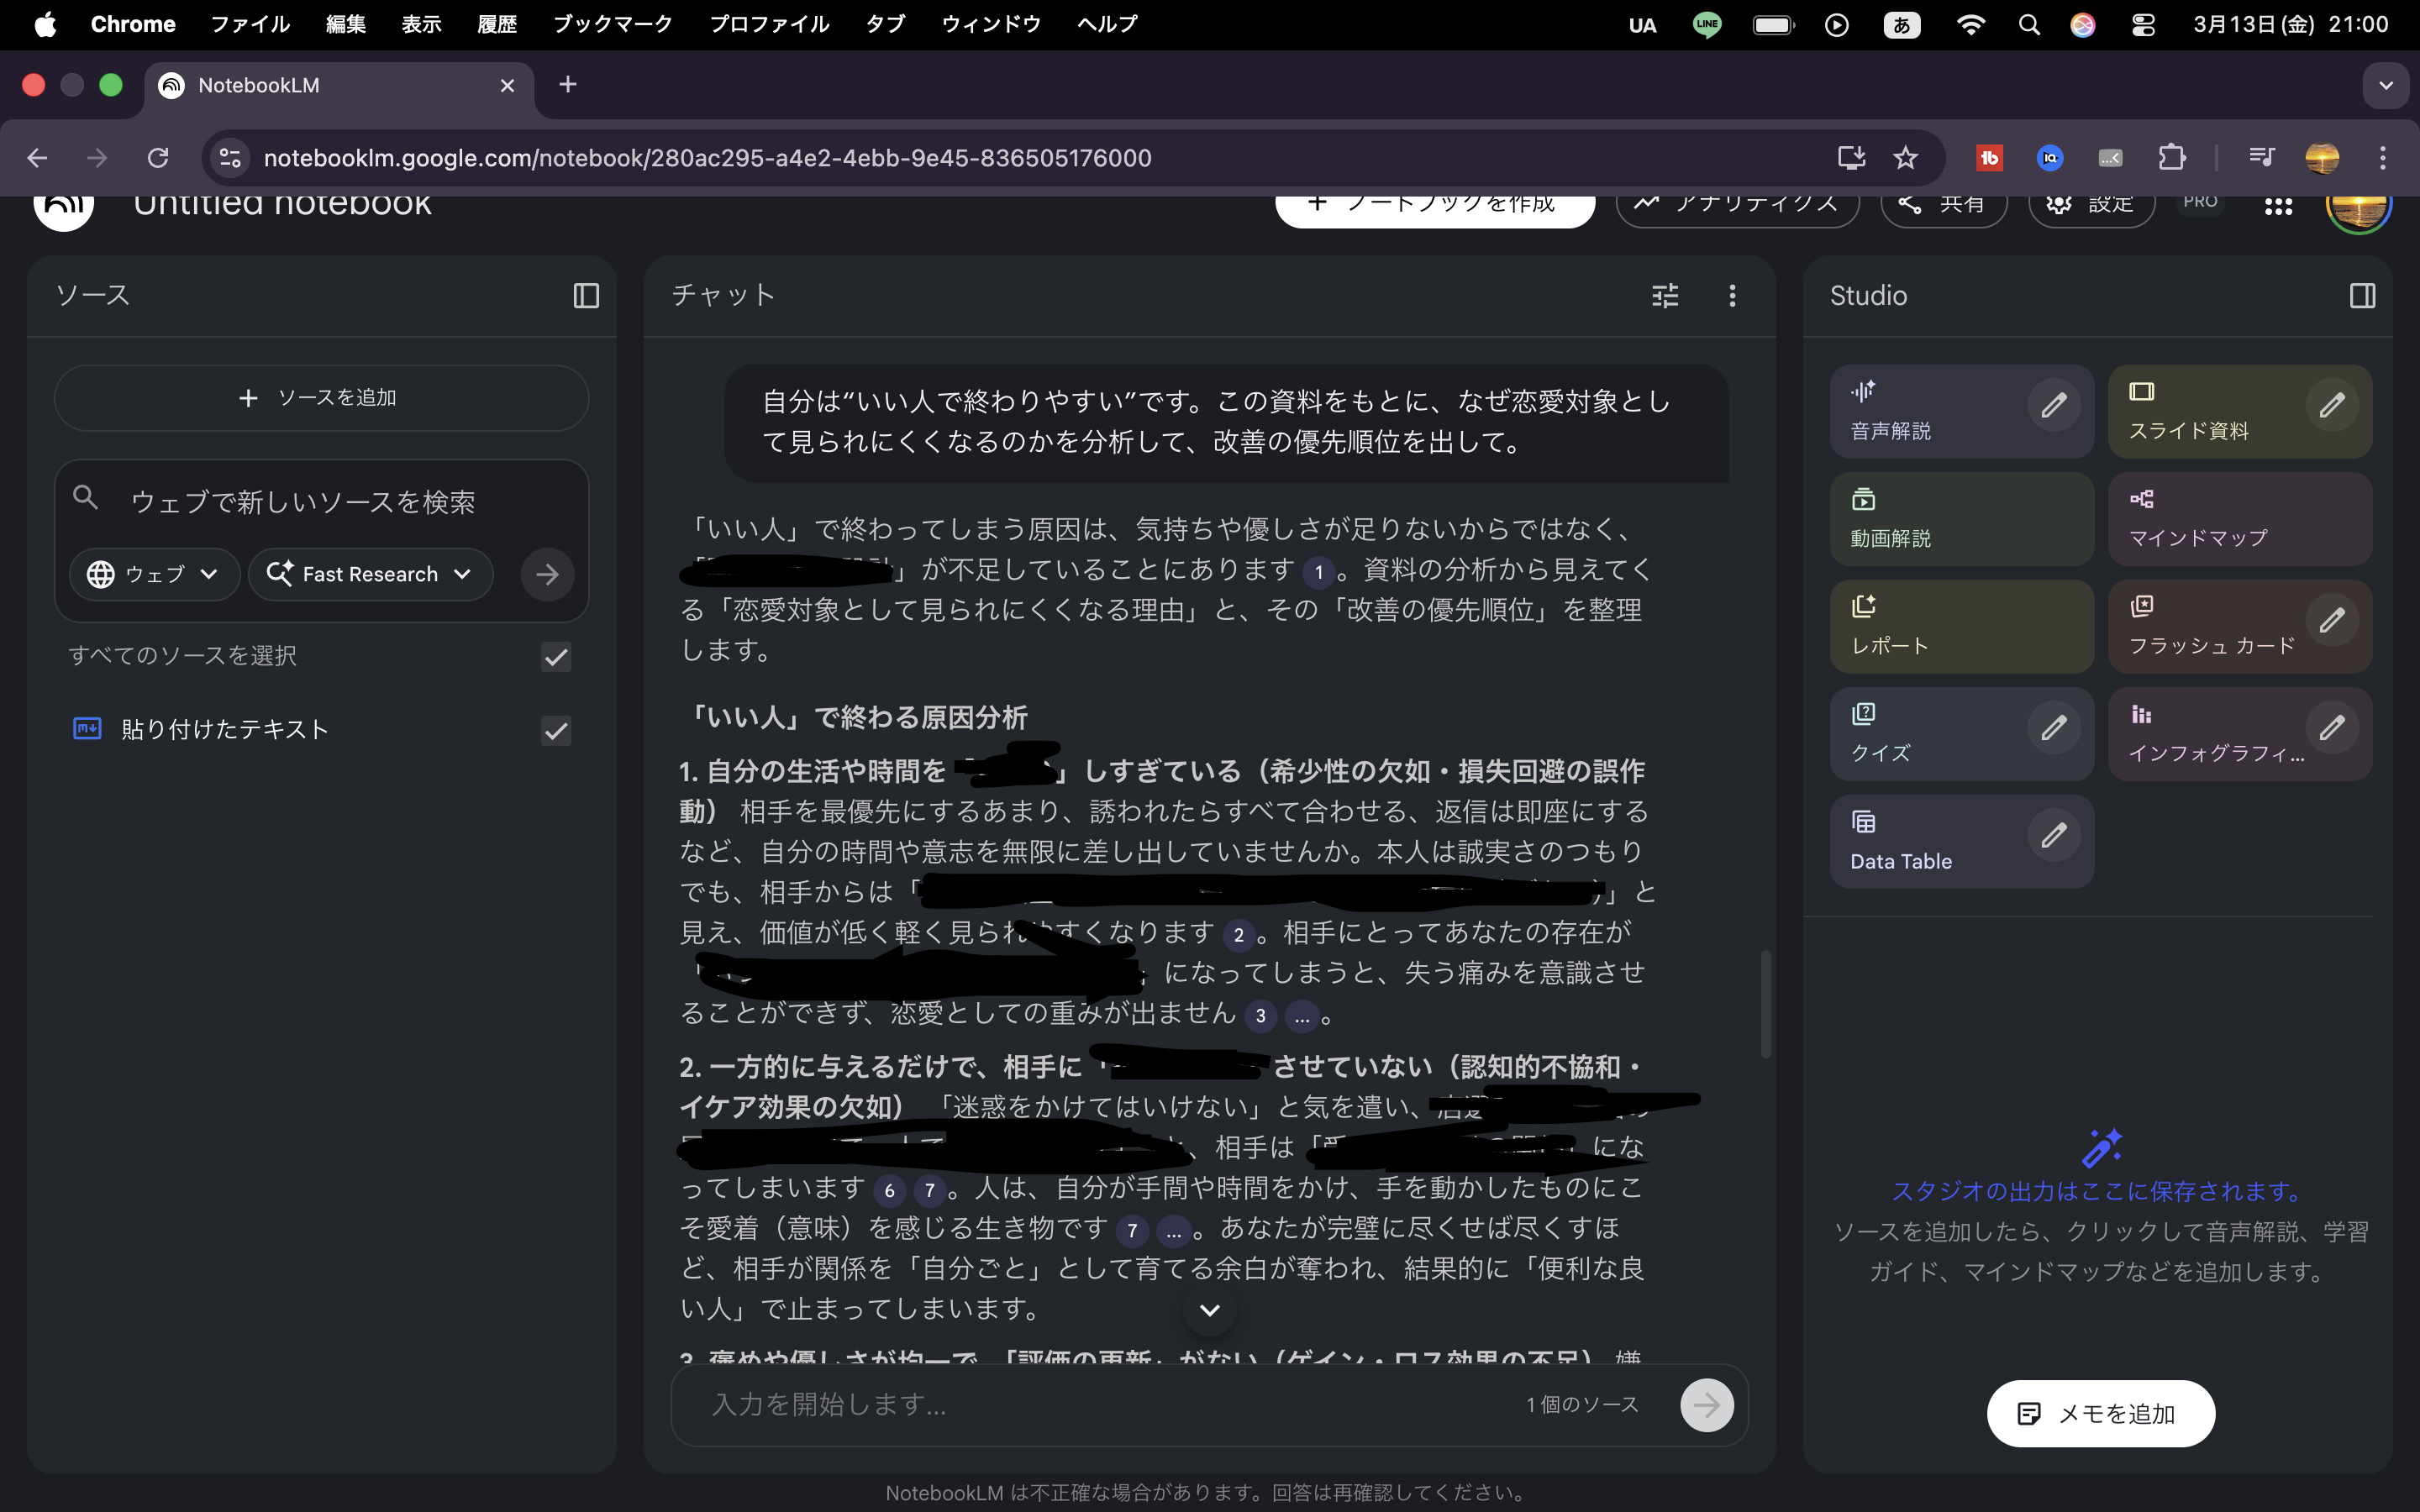Open chat configuration sliders icon
The image size is (2420, 1512).
pos(1665,296)
